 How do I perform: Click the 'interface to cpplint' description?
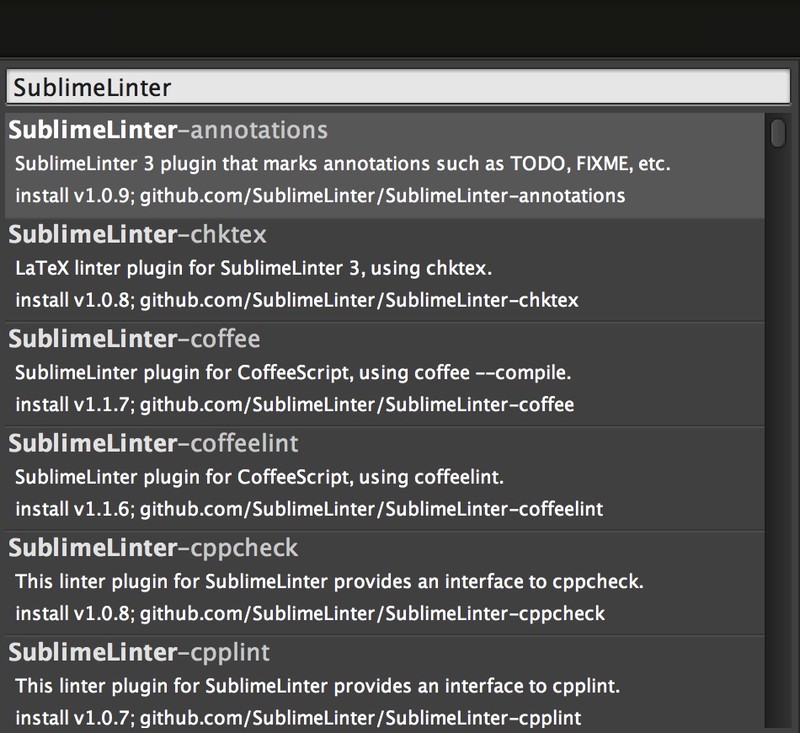point(317,687)
